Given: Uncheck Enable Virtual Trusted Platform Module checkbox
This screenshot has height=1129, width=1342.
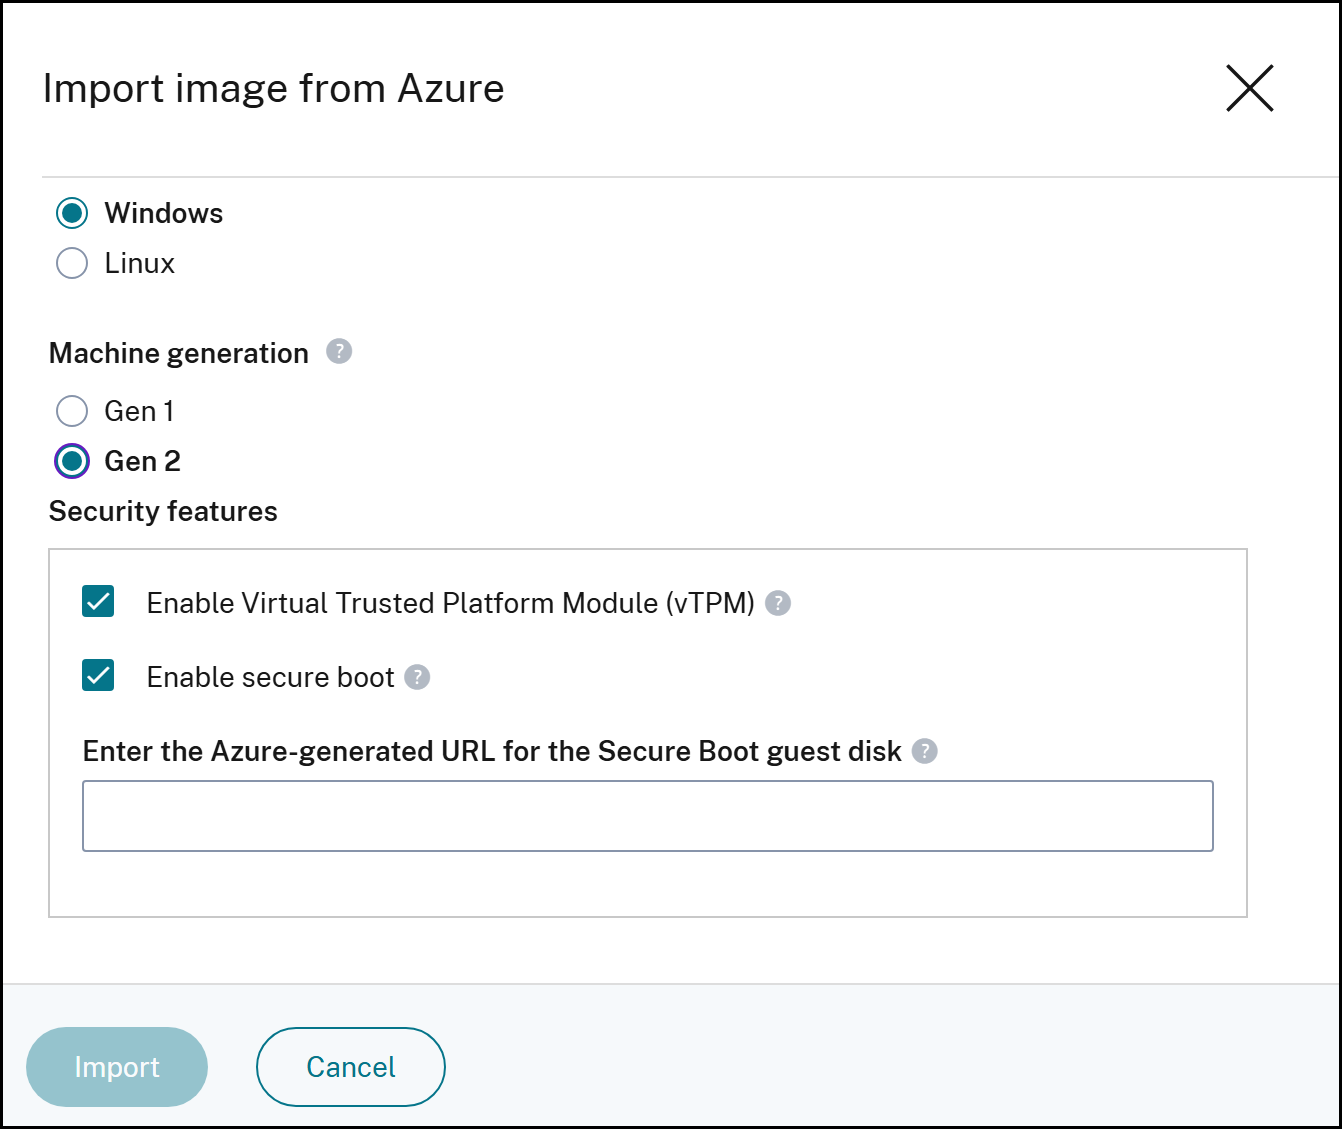Looking at the screenshot, I should [x=98, y=602].
